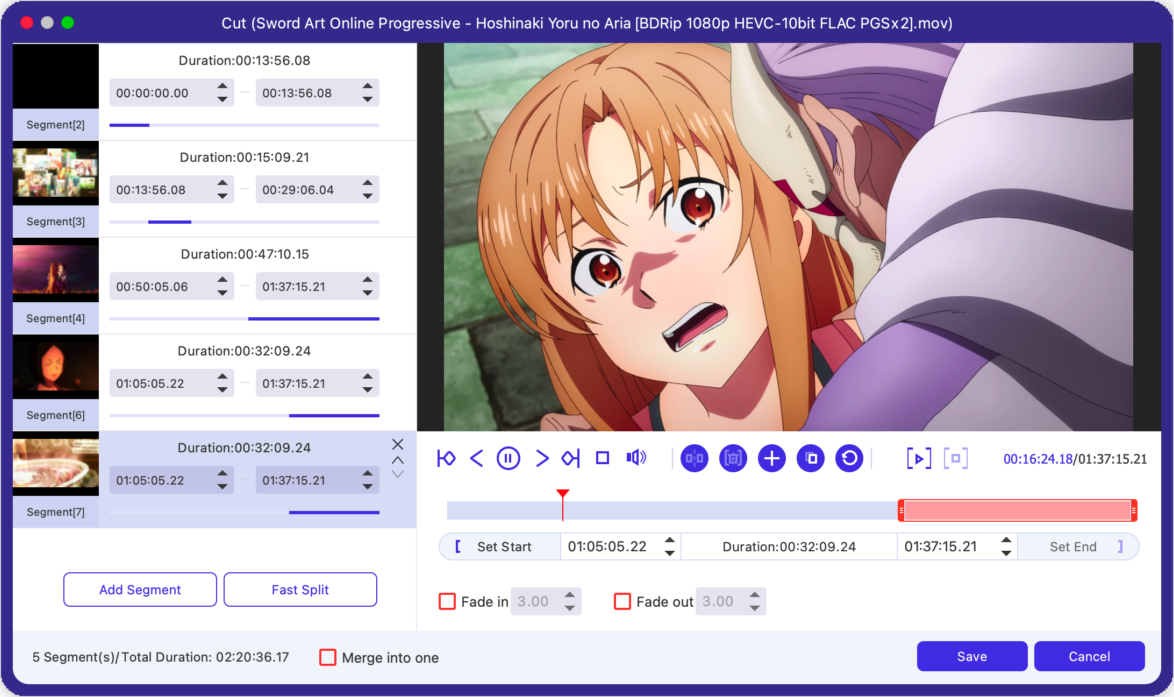Mute the audio with the speaker icon
Image resolution: width=1174 pixels, height=697 pixels.
(x=636, y=457)
